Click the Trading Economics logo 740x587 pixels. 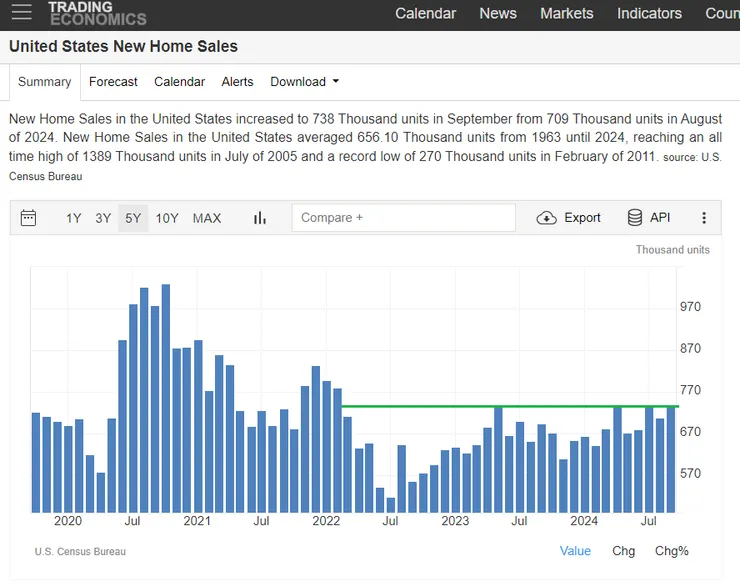[96, 13]
